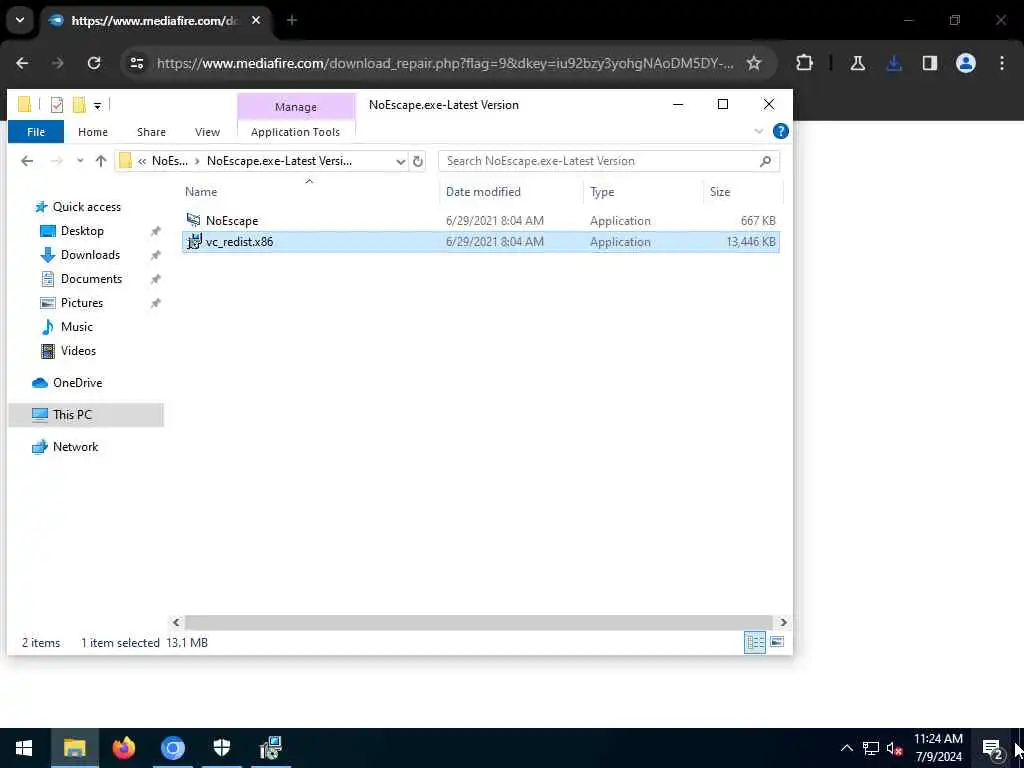
Task: Click the Manage contextual tab
Action: coord(296,106)
